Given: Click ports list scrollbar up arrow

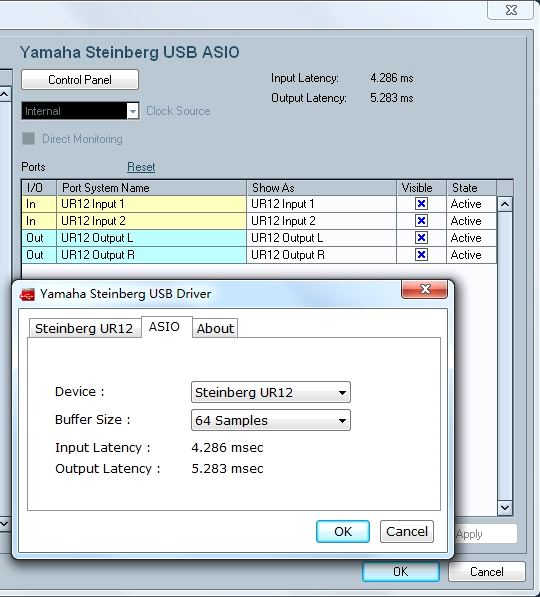Looking at the screenshot, I should pos(505,204).
